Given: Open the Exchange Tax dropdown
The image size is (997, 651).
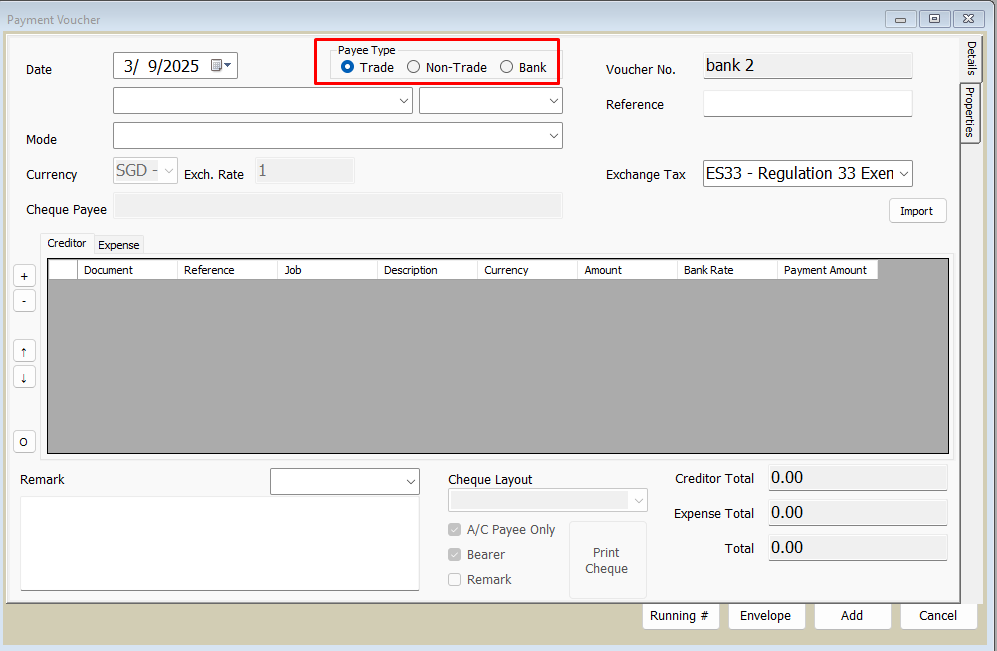Looking at the screenshot, I should tap(904, 174).
